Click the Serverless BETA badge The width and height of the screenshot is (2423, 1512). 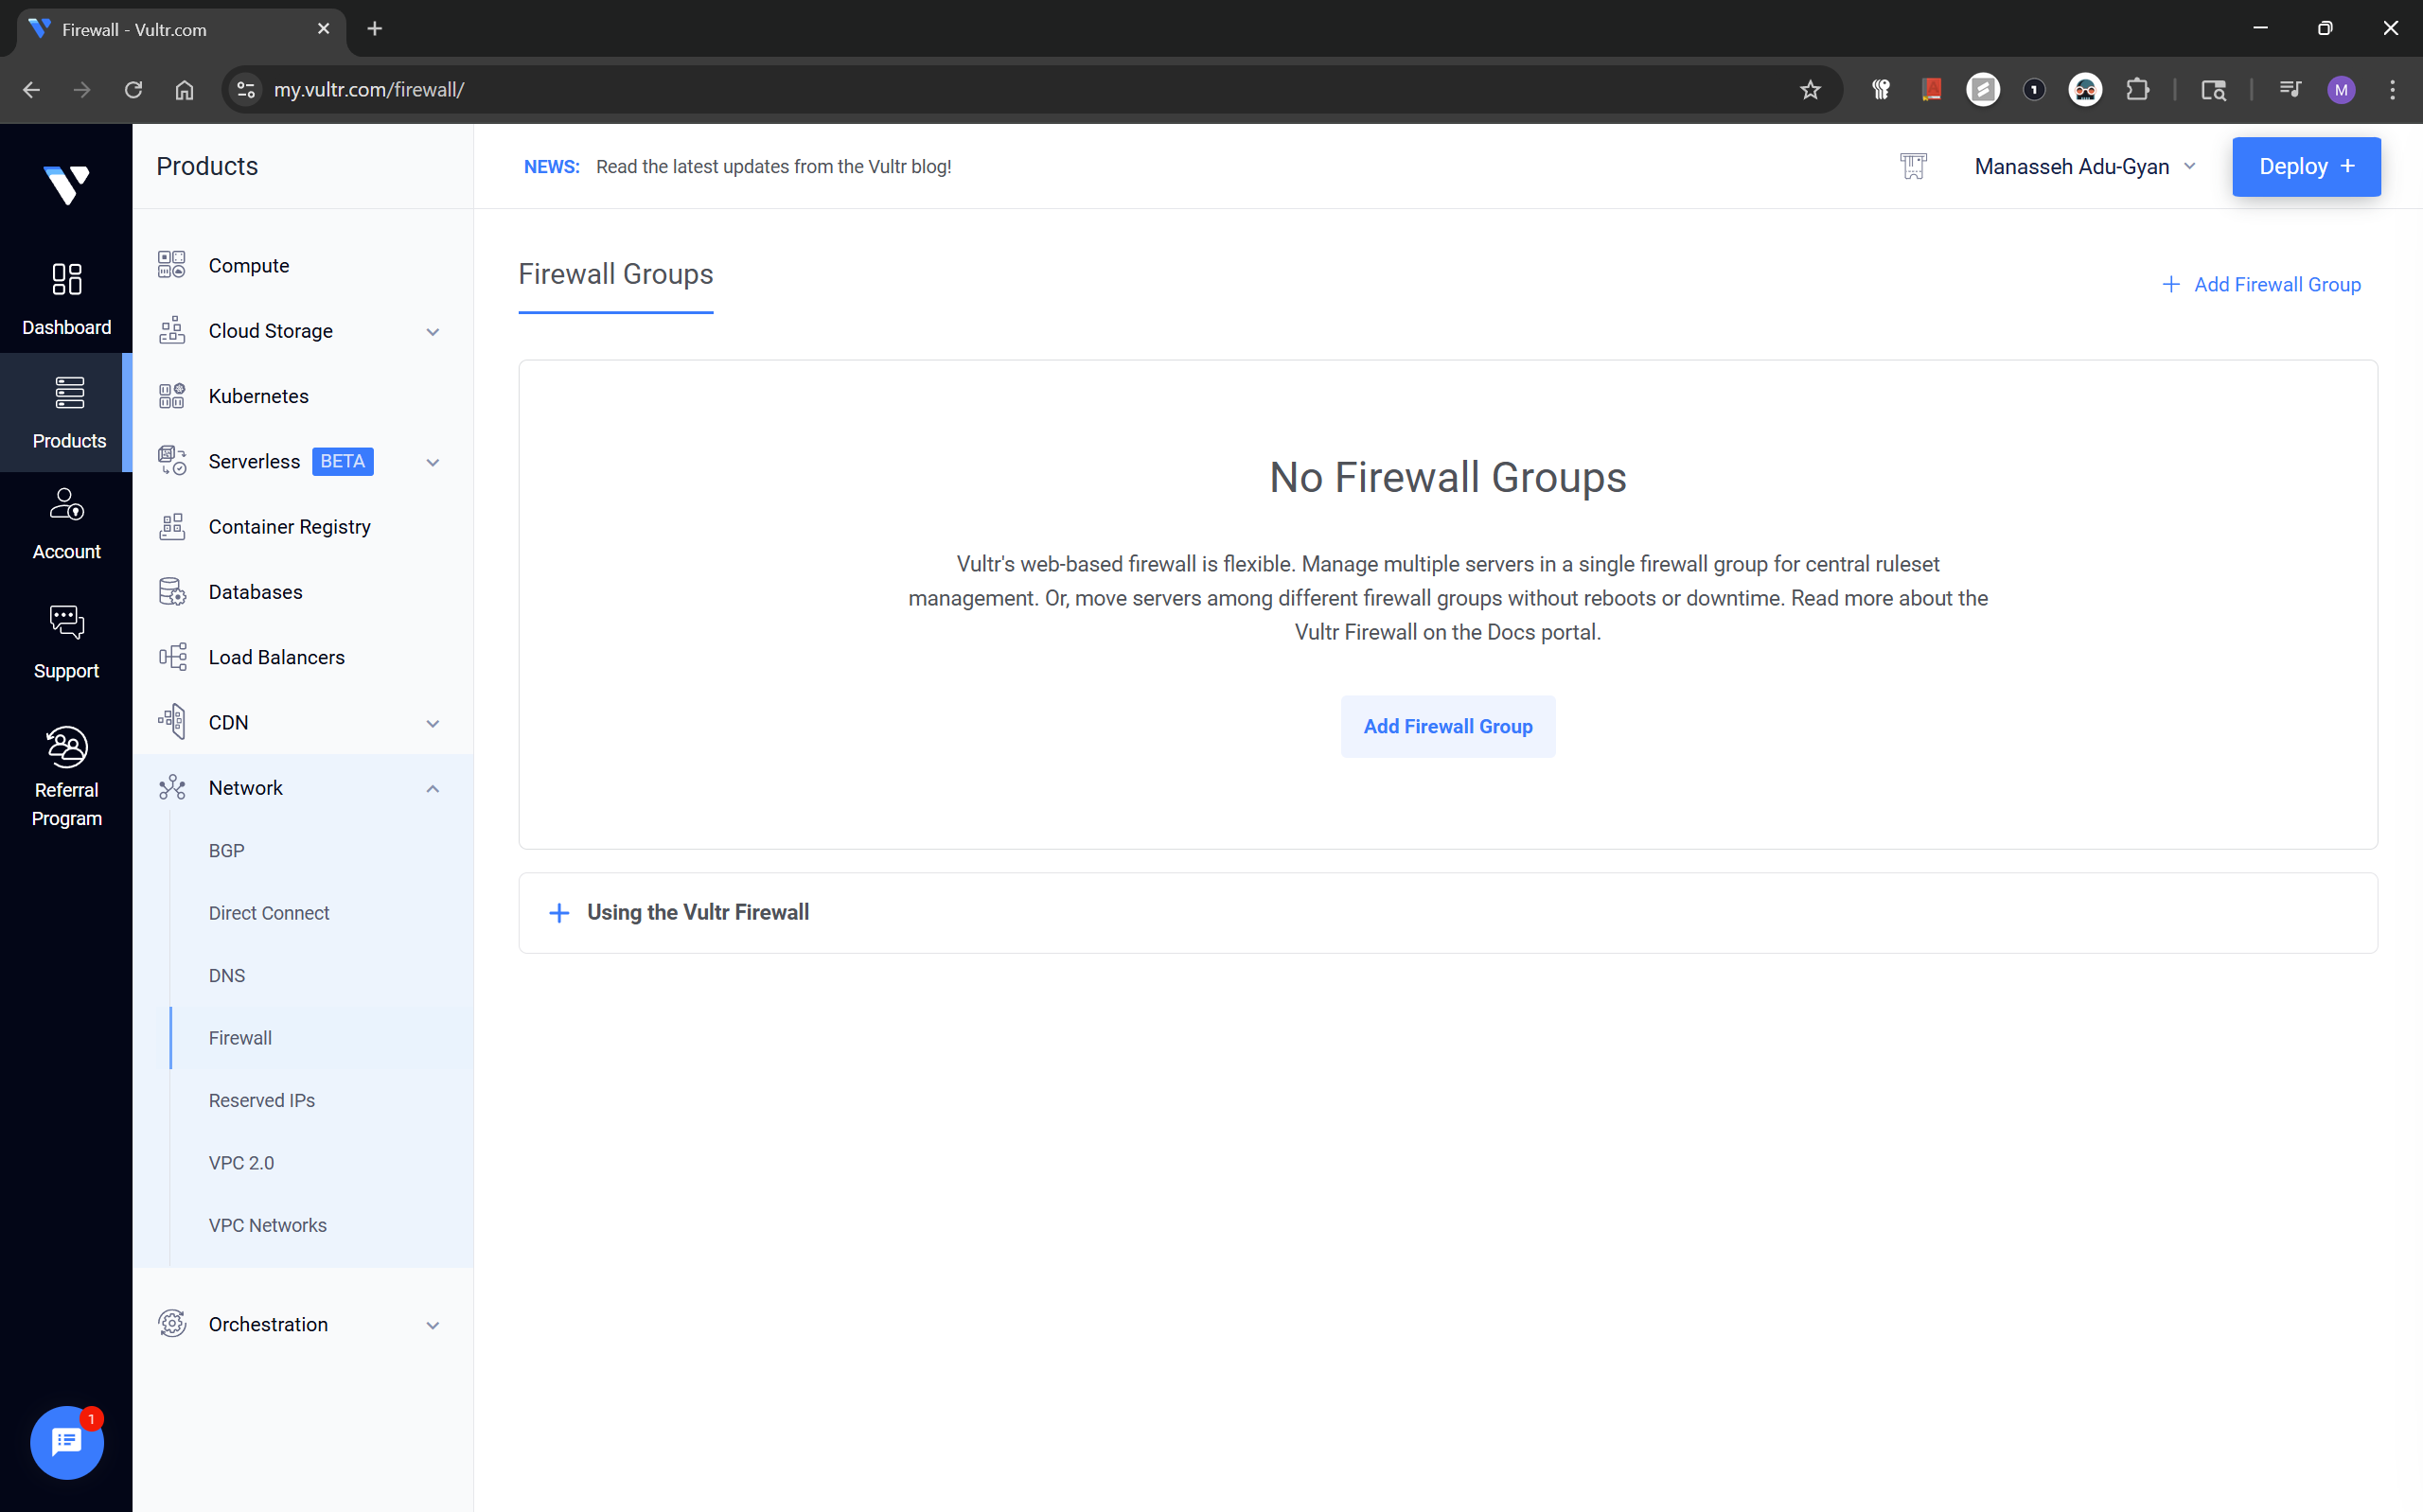pos(343,461)
